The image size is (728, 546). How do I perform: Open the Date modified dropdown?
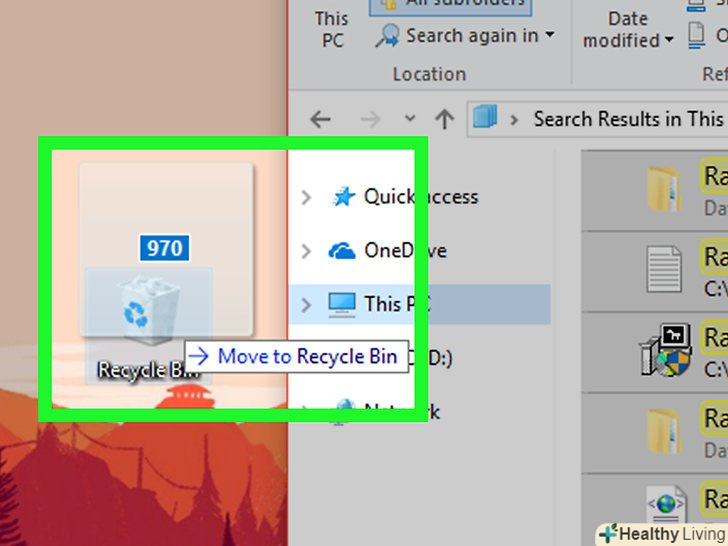click(x=628, y=29)
